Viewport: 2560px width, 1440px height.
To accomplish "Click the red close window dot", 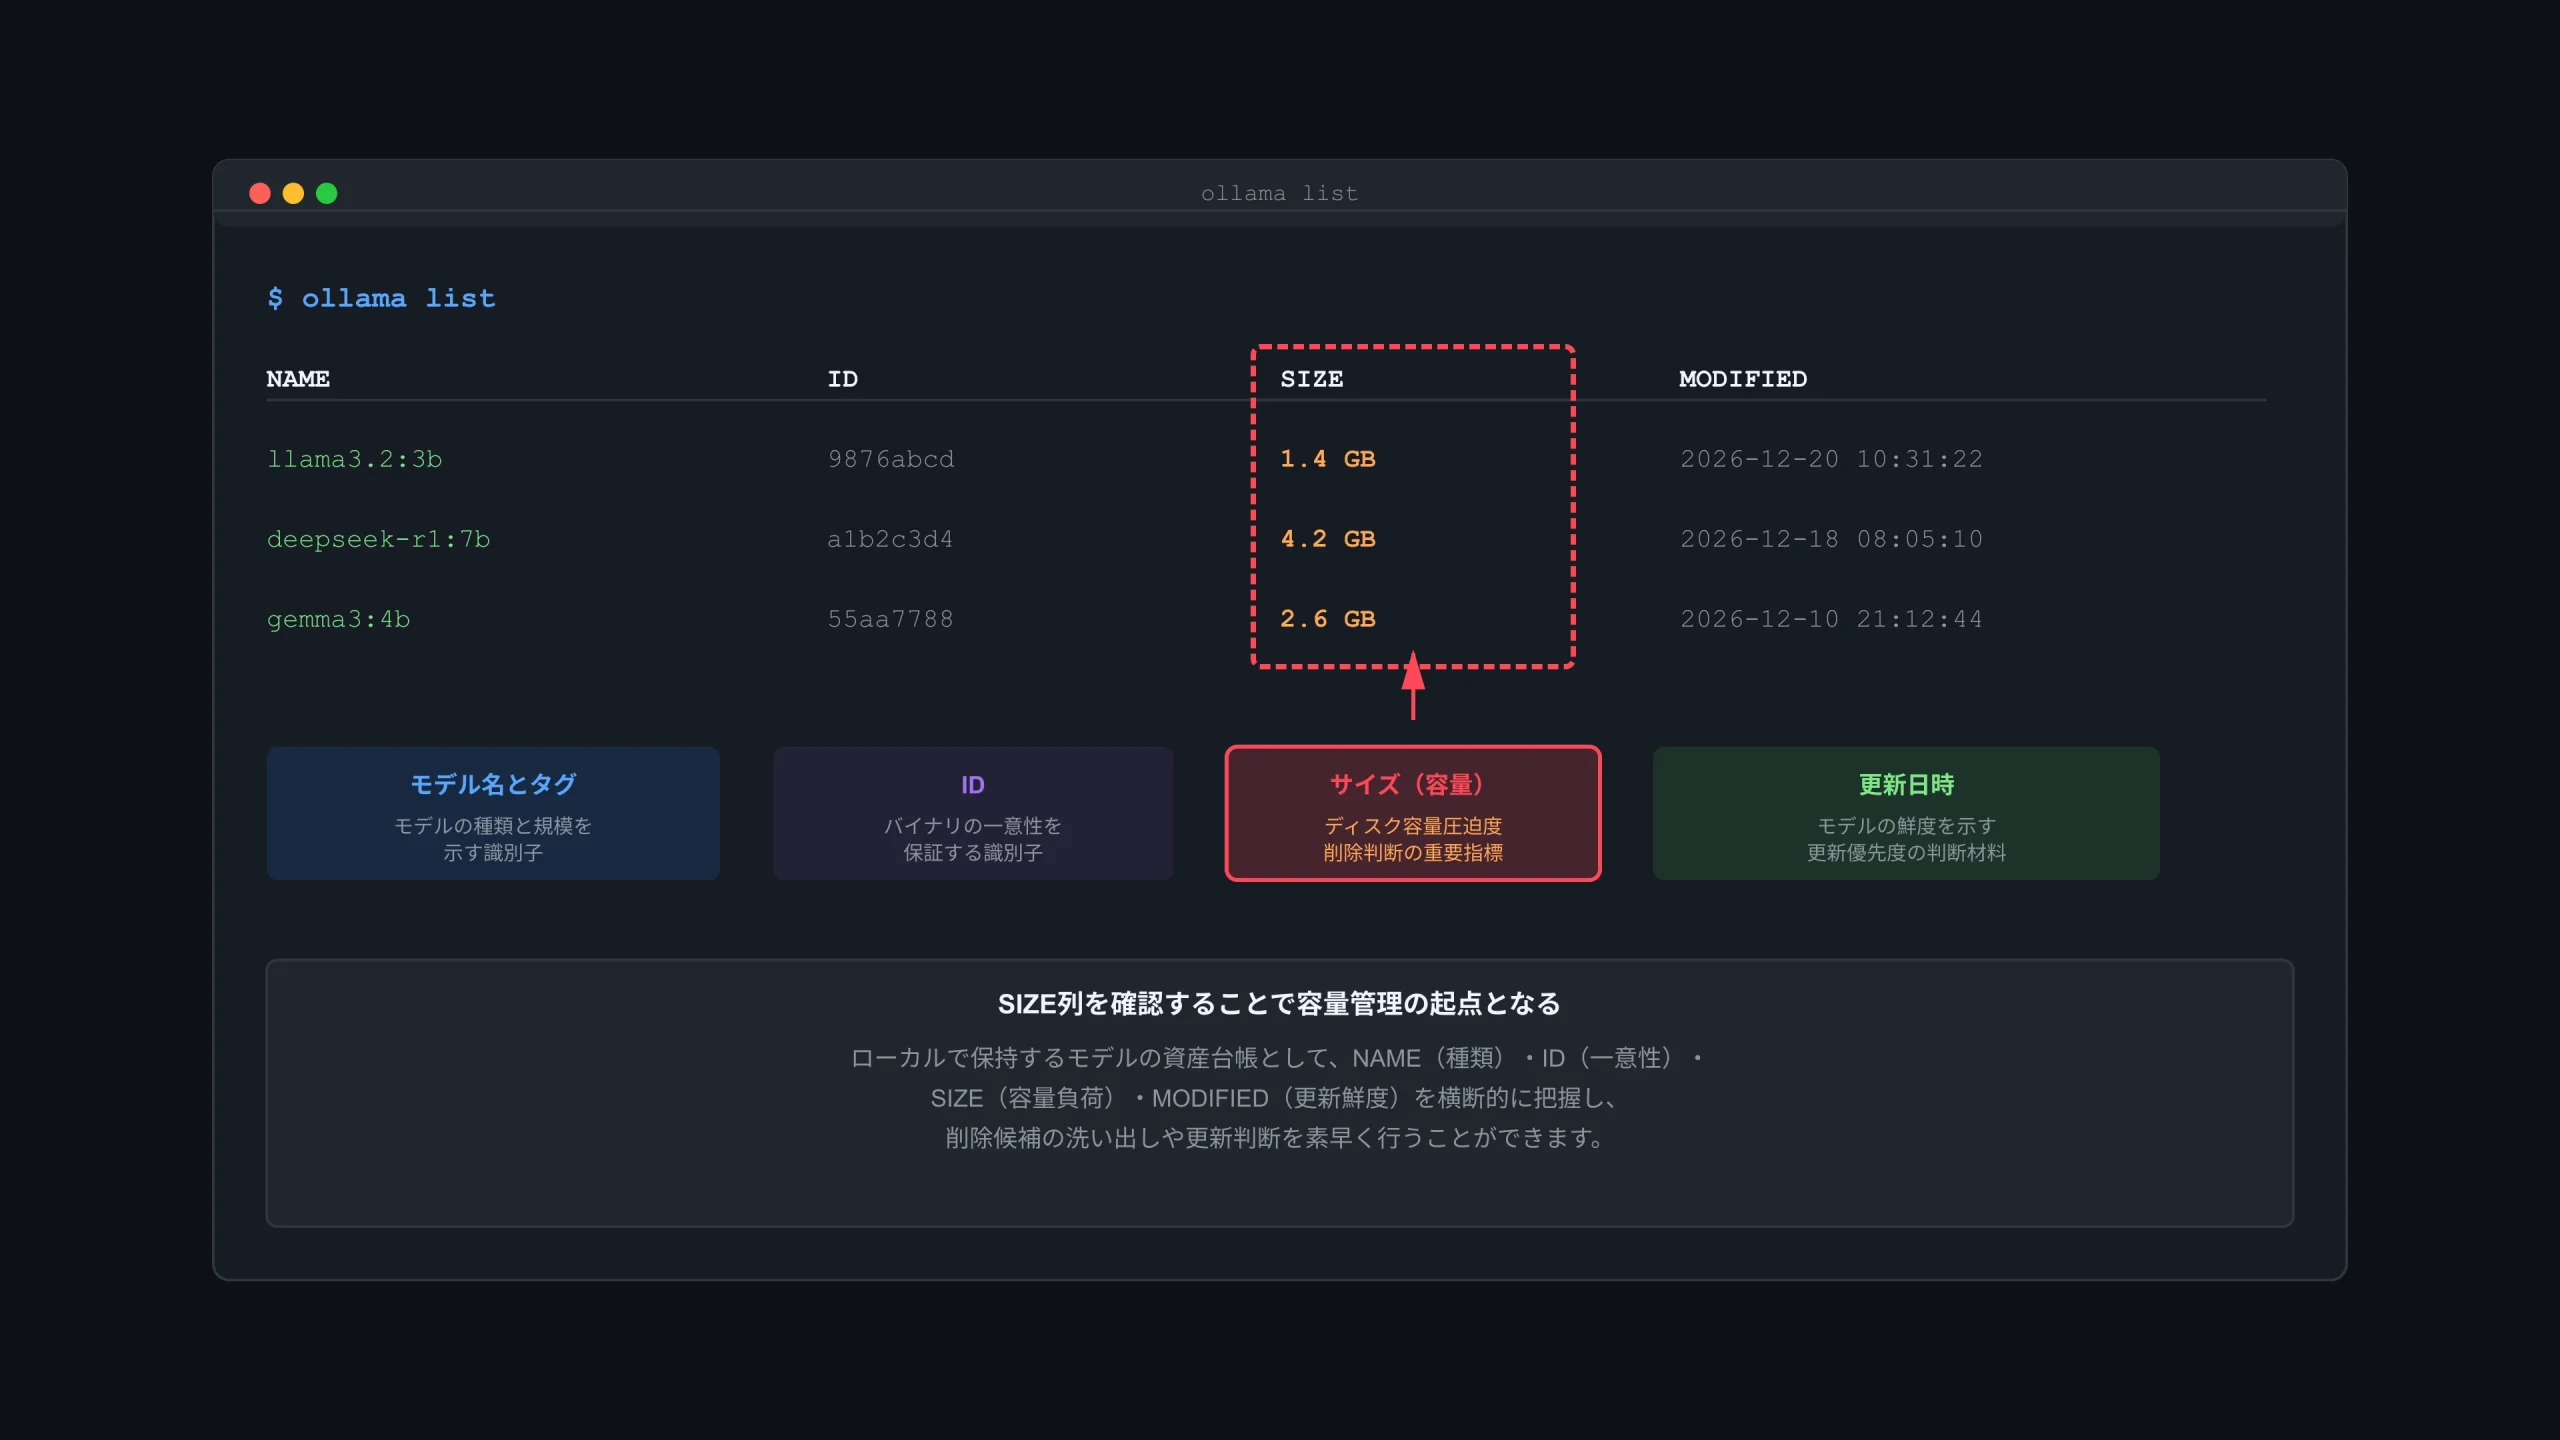I will (260, 193).
